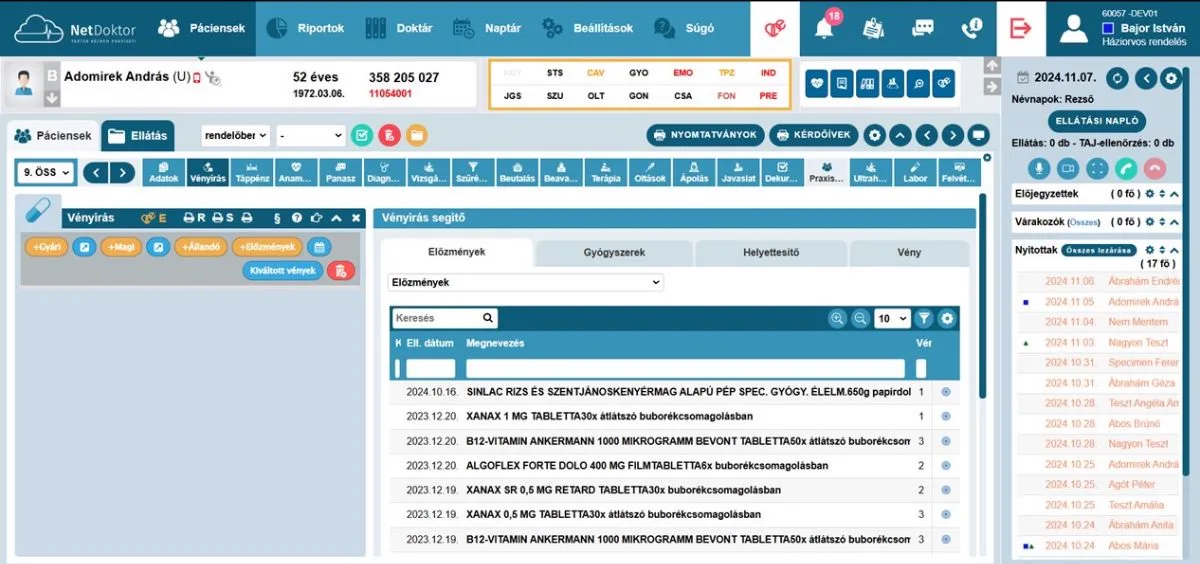
Task: Open the phone info icon in header
Action: (971, 28)
